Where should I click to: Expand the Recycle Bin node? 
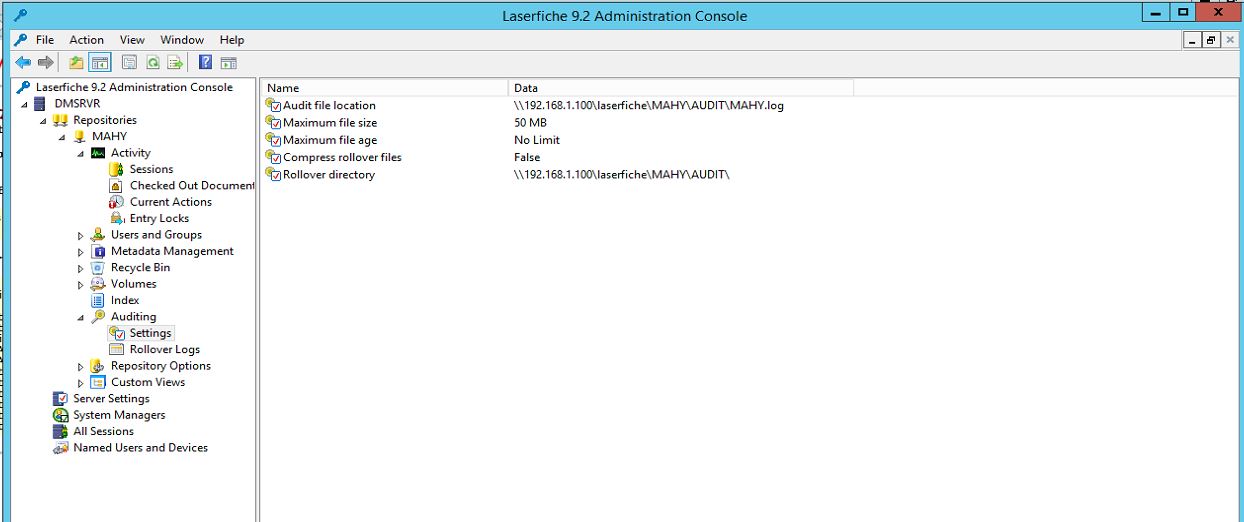click(x=81, y=268)
